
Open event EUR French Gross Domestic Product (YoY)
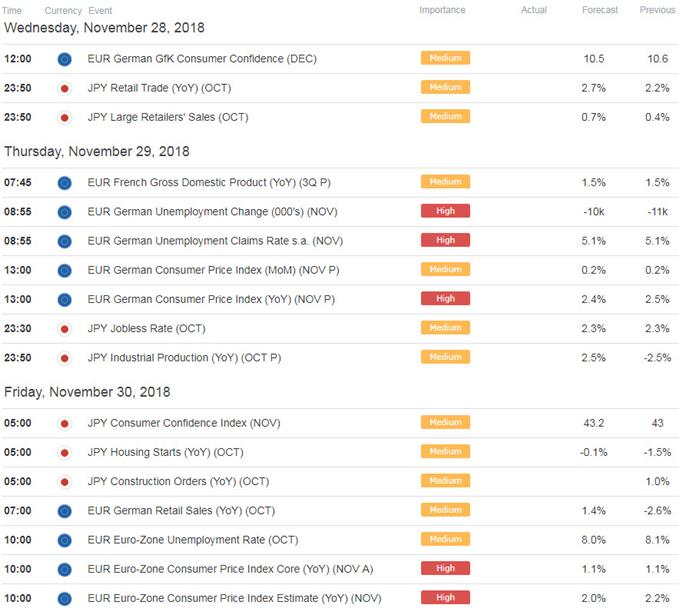[209, 183]
